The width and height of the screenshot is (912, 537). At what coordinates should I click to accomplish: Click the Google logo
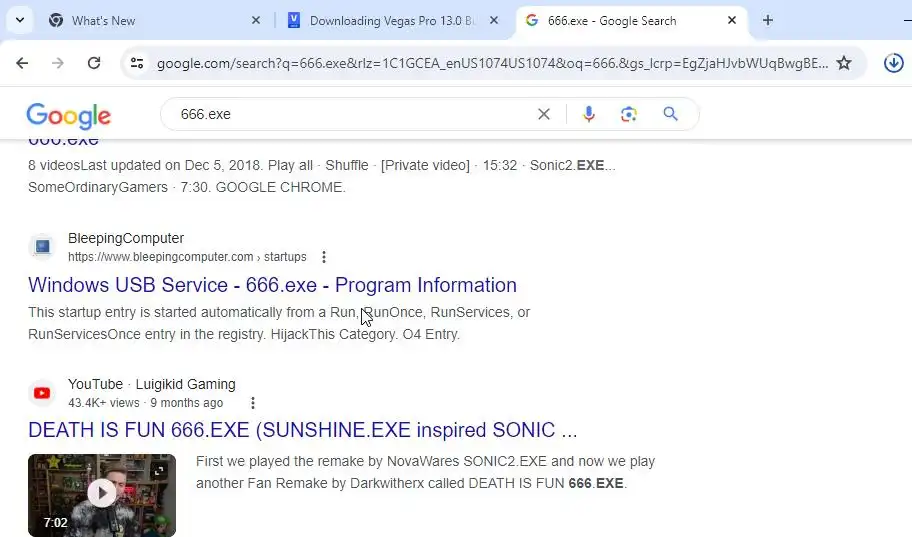click(69, 115)
